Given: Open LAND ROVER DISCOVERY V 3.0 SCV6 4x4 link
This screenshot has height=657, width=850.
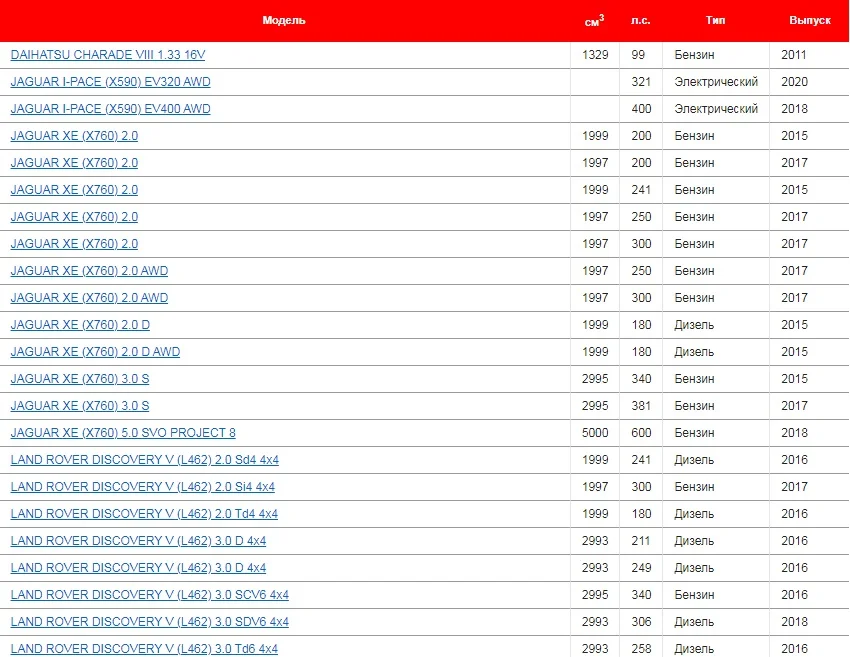Looking at the screenshot, I should 150,595.
